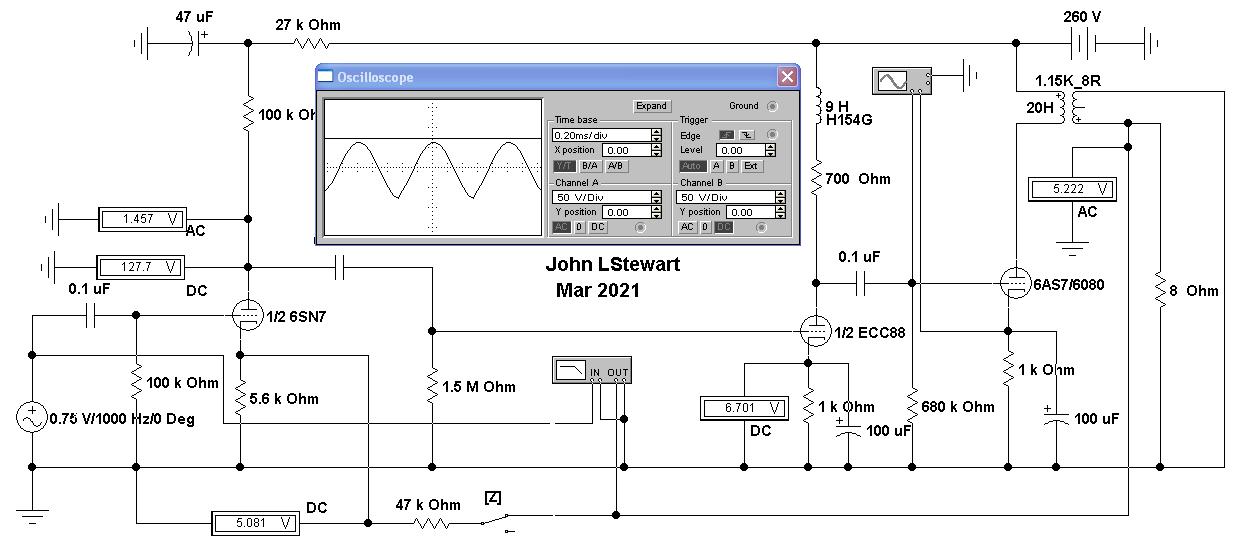Select the 680 k Ohm resistor
Image resolution: width=1240 pixels, height=544 pixels.
(912, 406)
